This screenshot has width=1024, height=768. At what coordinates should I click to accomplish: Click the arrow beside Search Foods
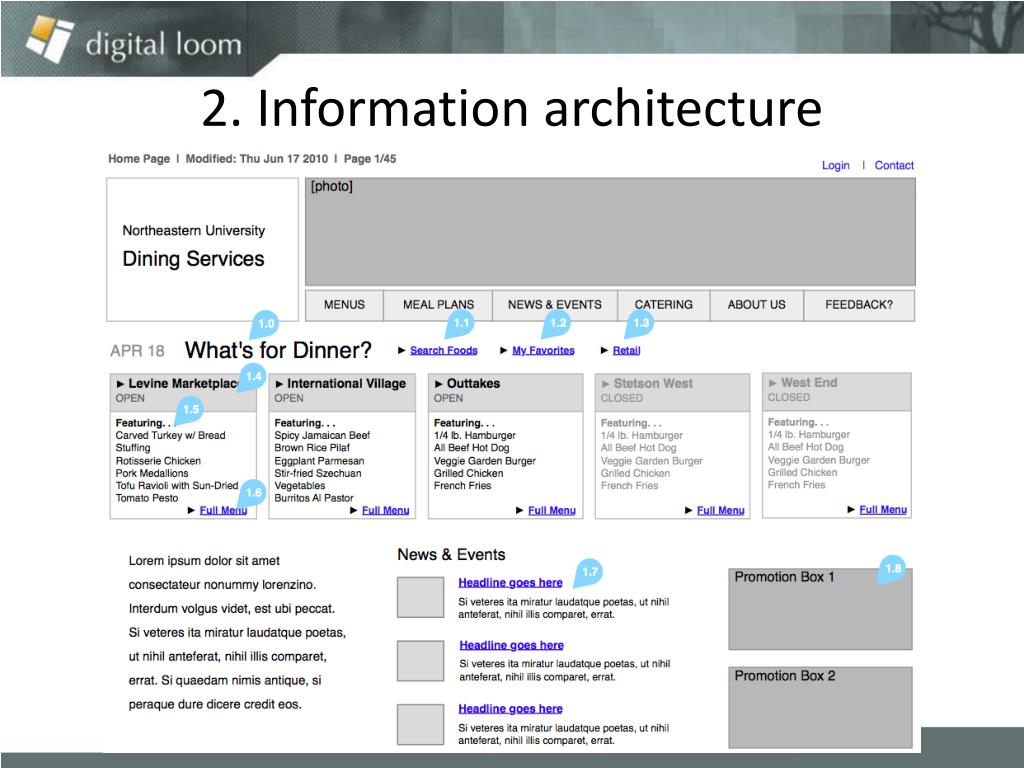402,351
